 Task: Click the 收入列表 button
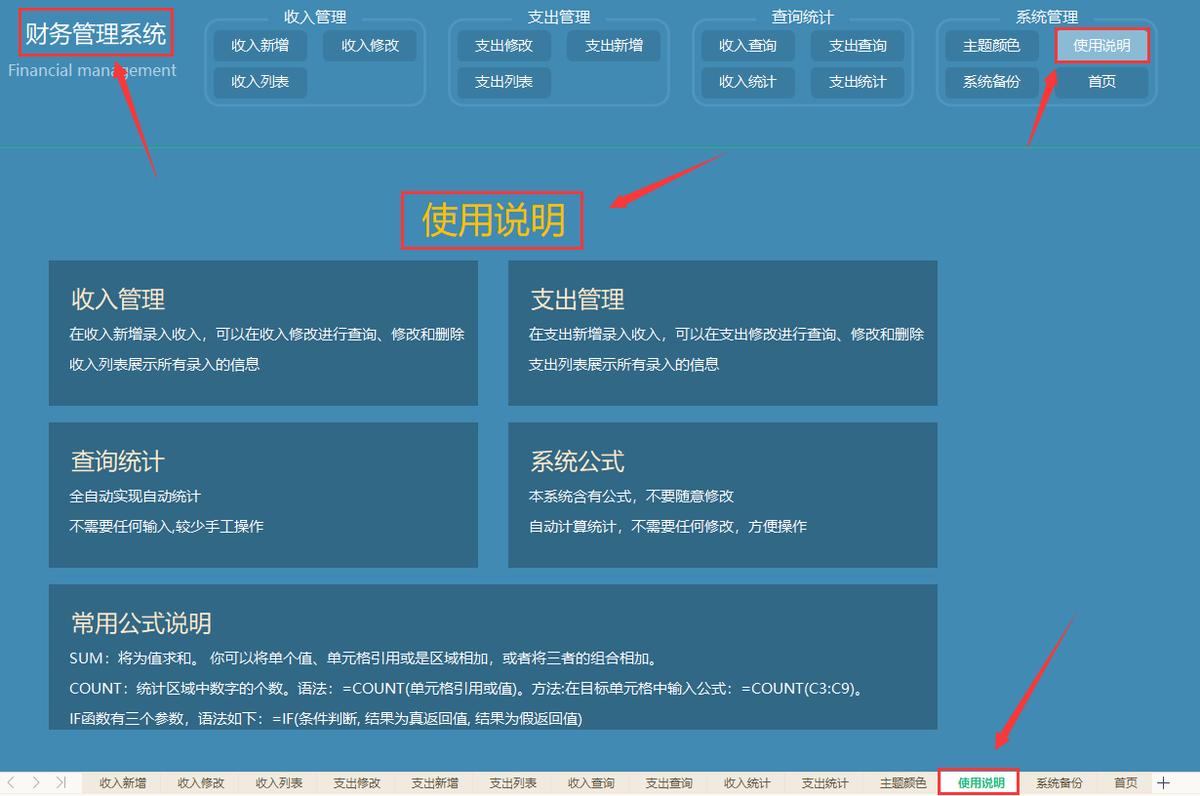point(260,83)
